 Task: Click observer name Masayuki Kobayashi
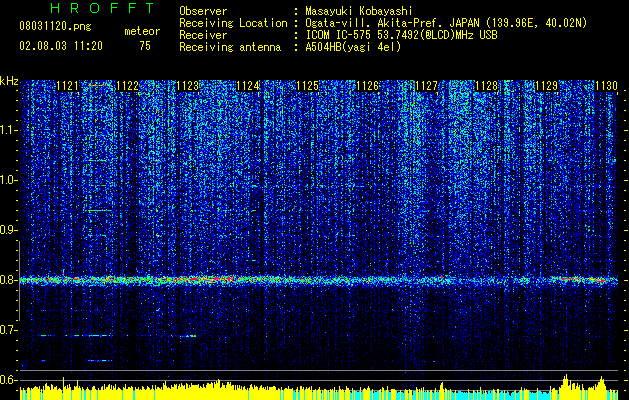358,11
